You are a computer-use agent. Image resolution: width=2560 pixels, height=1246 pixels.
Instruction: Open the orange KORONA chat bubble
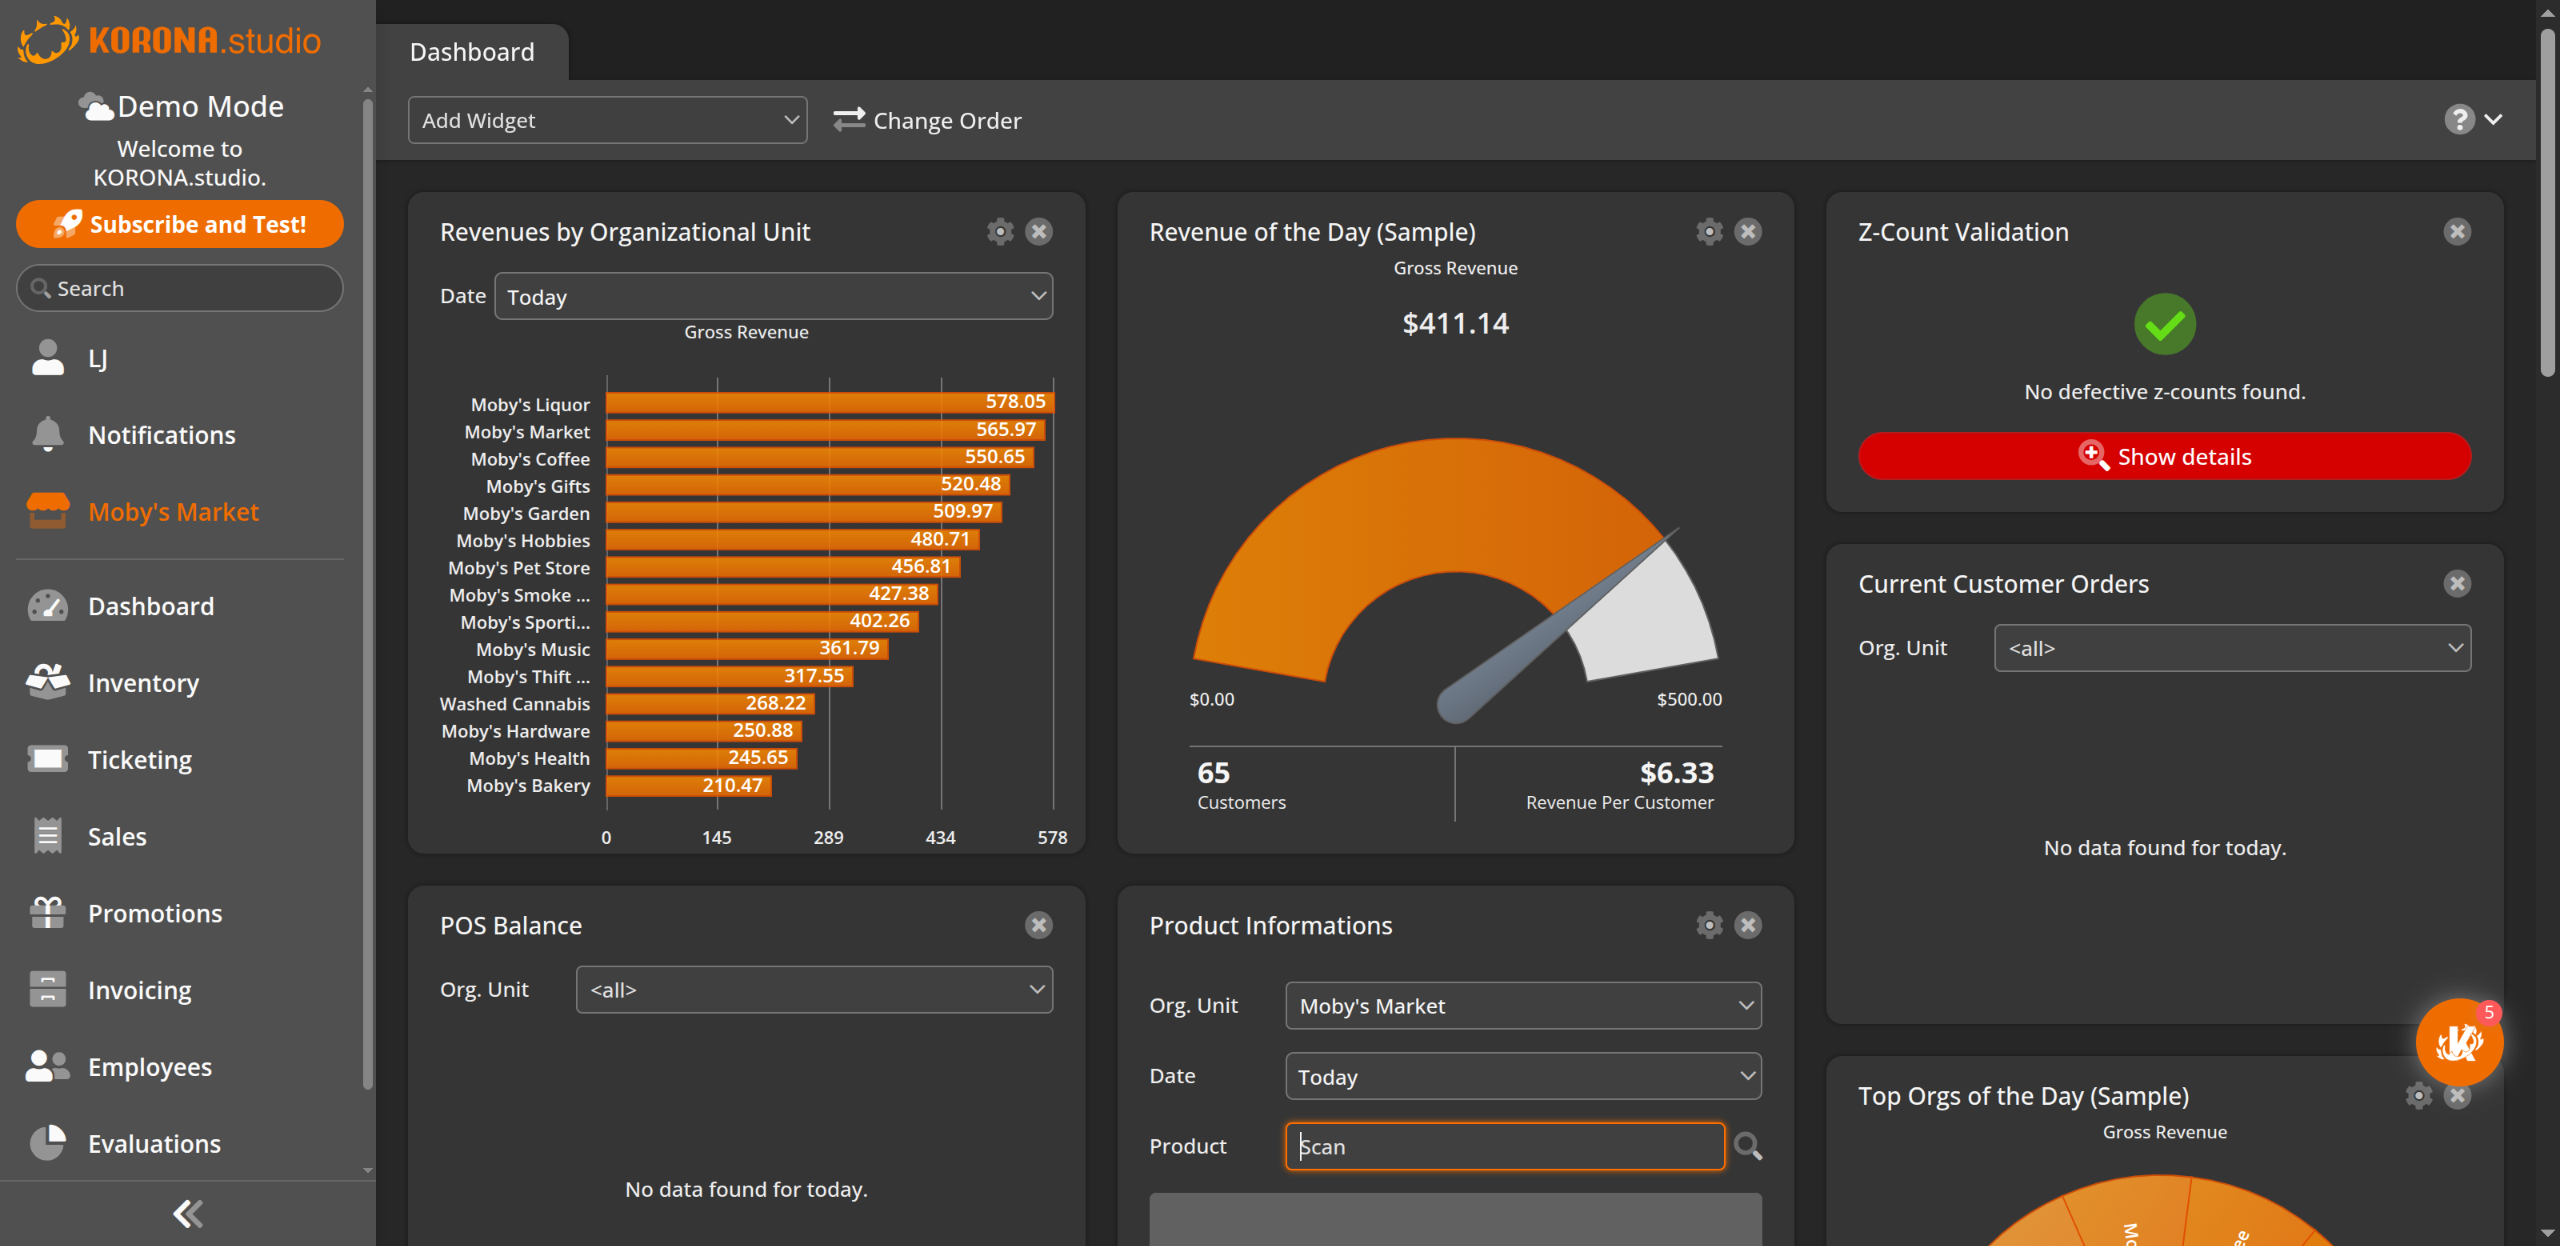(x=2458, y=1043)
